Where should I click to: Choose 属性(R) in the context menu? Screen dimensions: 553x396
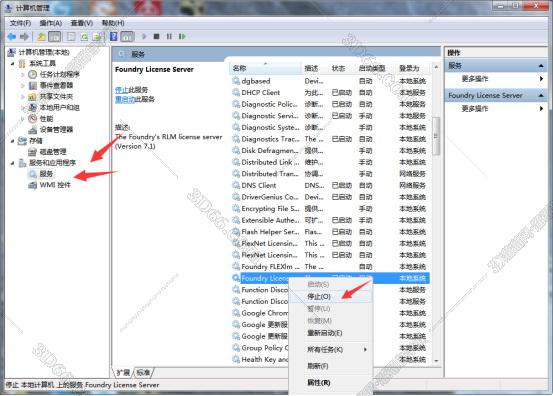click(319, 383)
